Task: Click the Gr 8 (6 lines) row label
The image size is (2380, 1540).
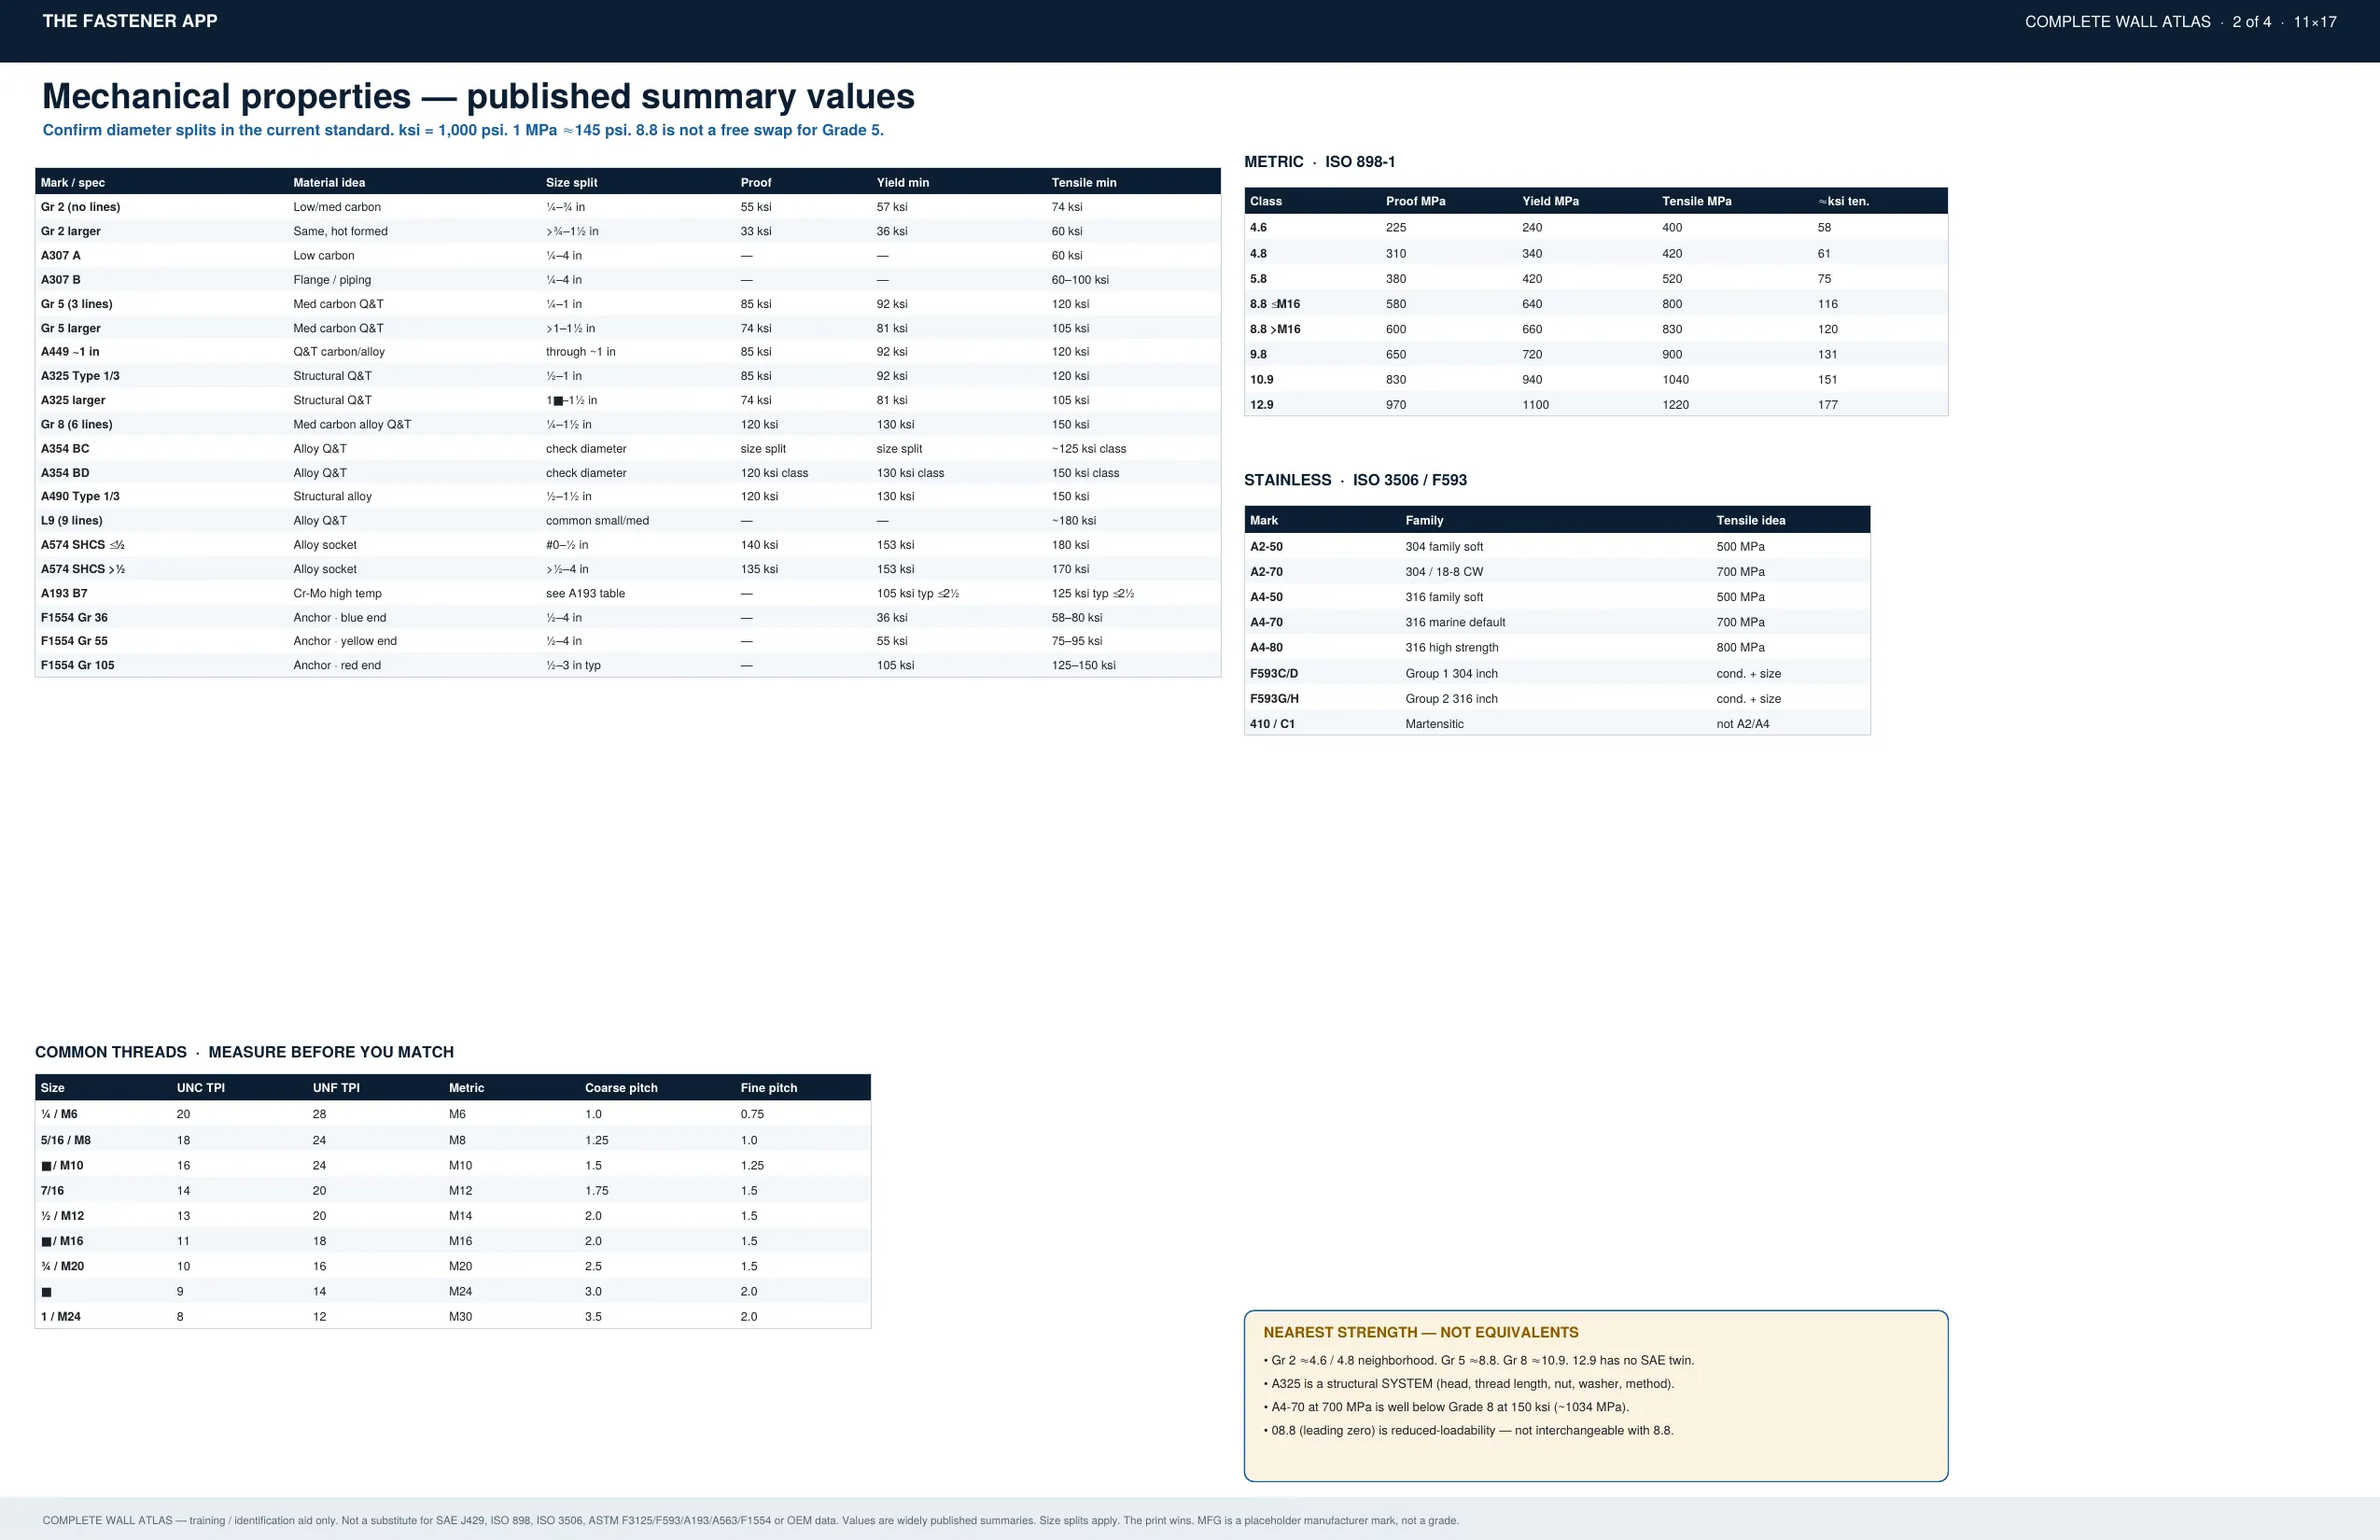Action: point(76,424)
